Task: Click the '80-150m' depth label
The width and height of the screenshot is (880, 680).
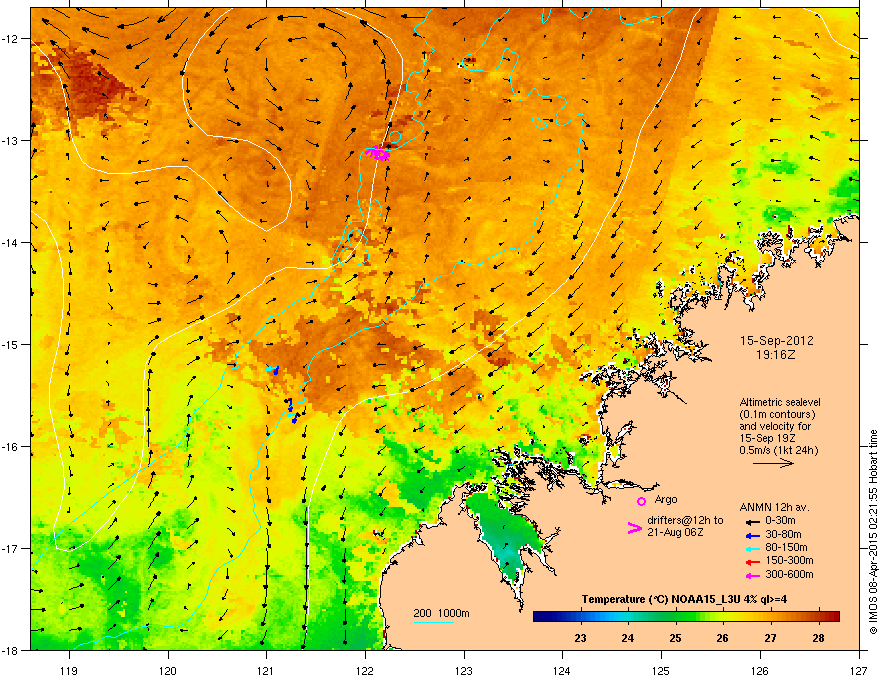Action: pos(786,548)
